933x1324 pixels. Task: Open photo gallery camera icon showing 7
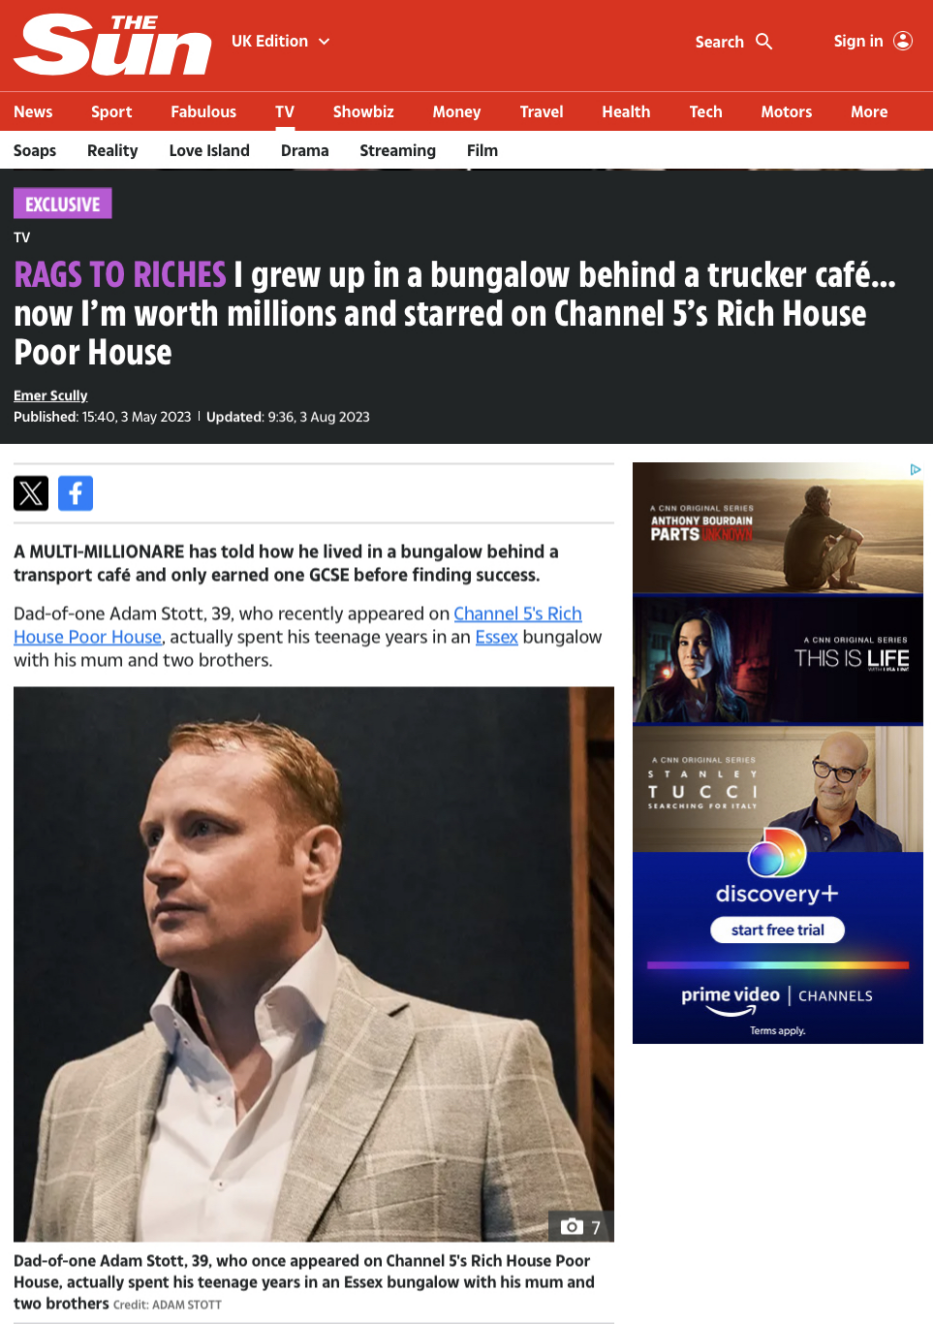(x=581, y=1227)
